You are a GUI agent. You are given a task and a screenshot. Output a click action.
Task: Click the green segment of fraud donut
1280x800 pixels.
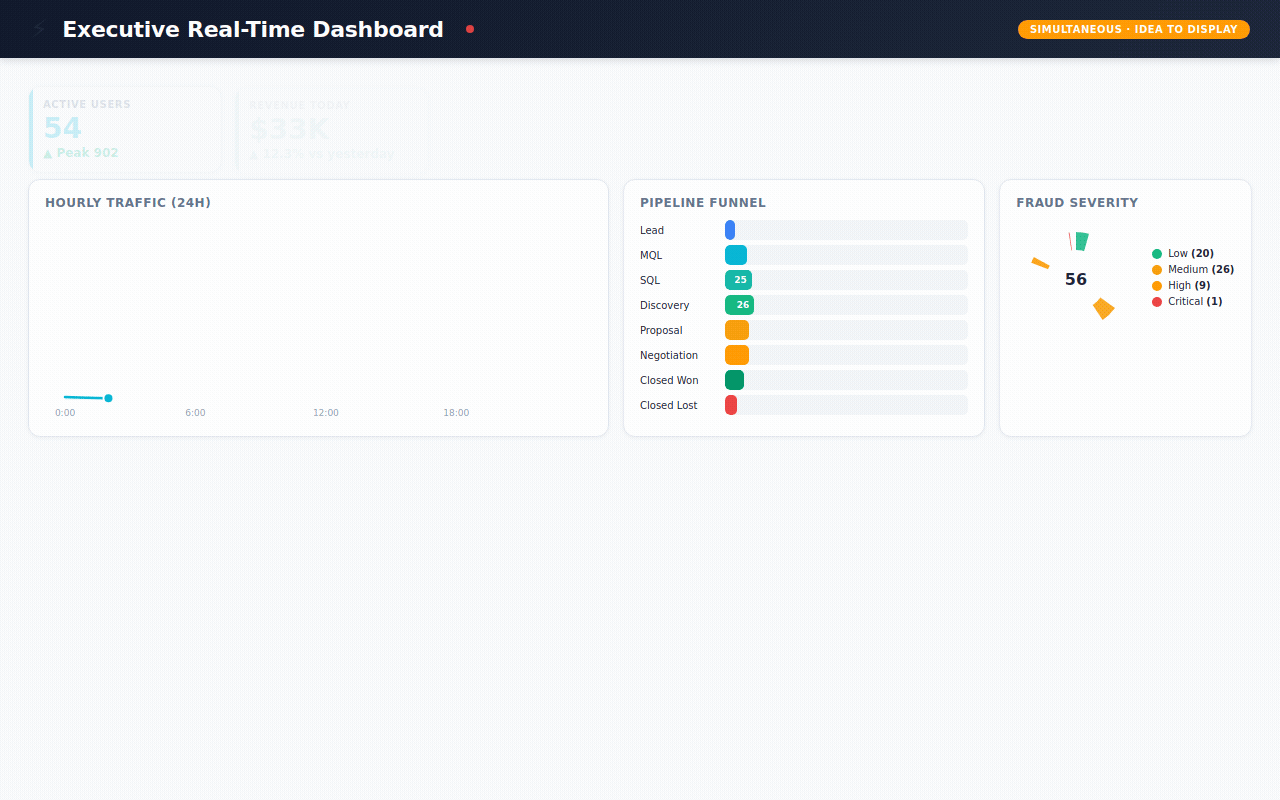tap(1081, 241)
